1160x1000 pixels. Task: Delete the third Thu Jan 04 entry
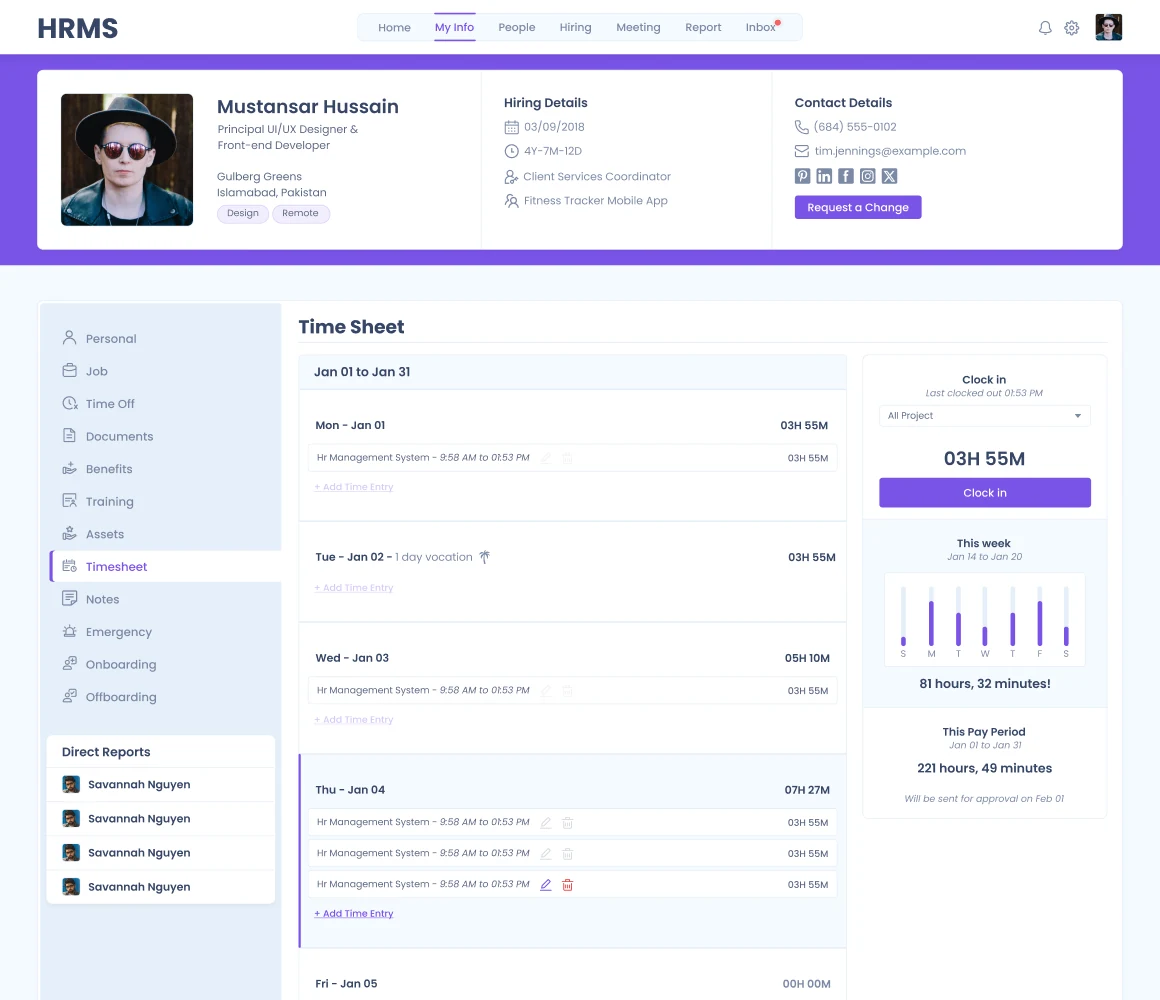point(567,885)
